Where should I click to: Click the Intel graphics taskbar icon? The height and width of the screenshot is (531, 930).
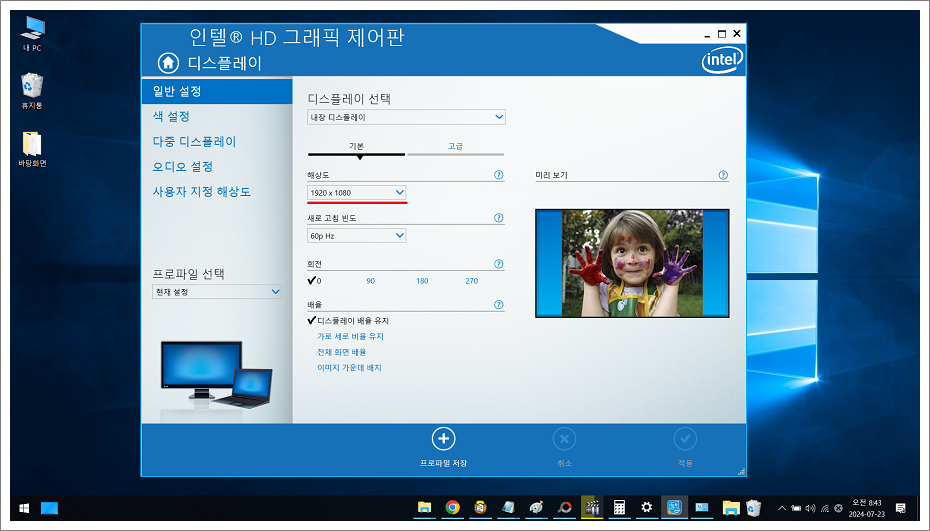click(674, 507)
